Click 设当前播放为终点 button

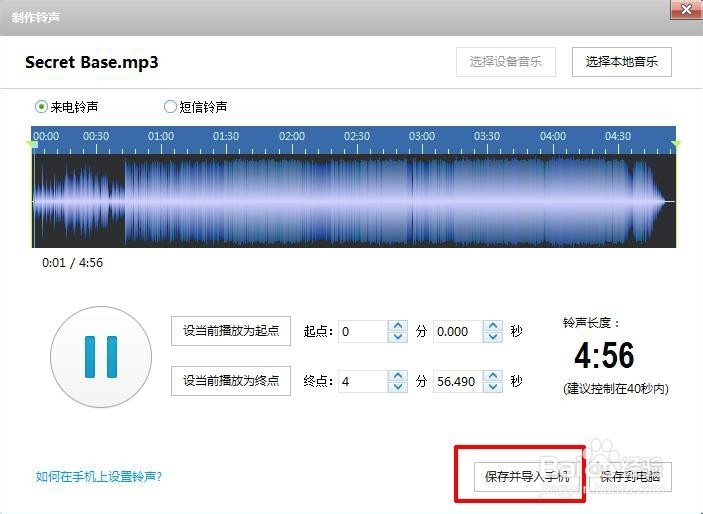click(231, 381)
